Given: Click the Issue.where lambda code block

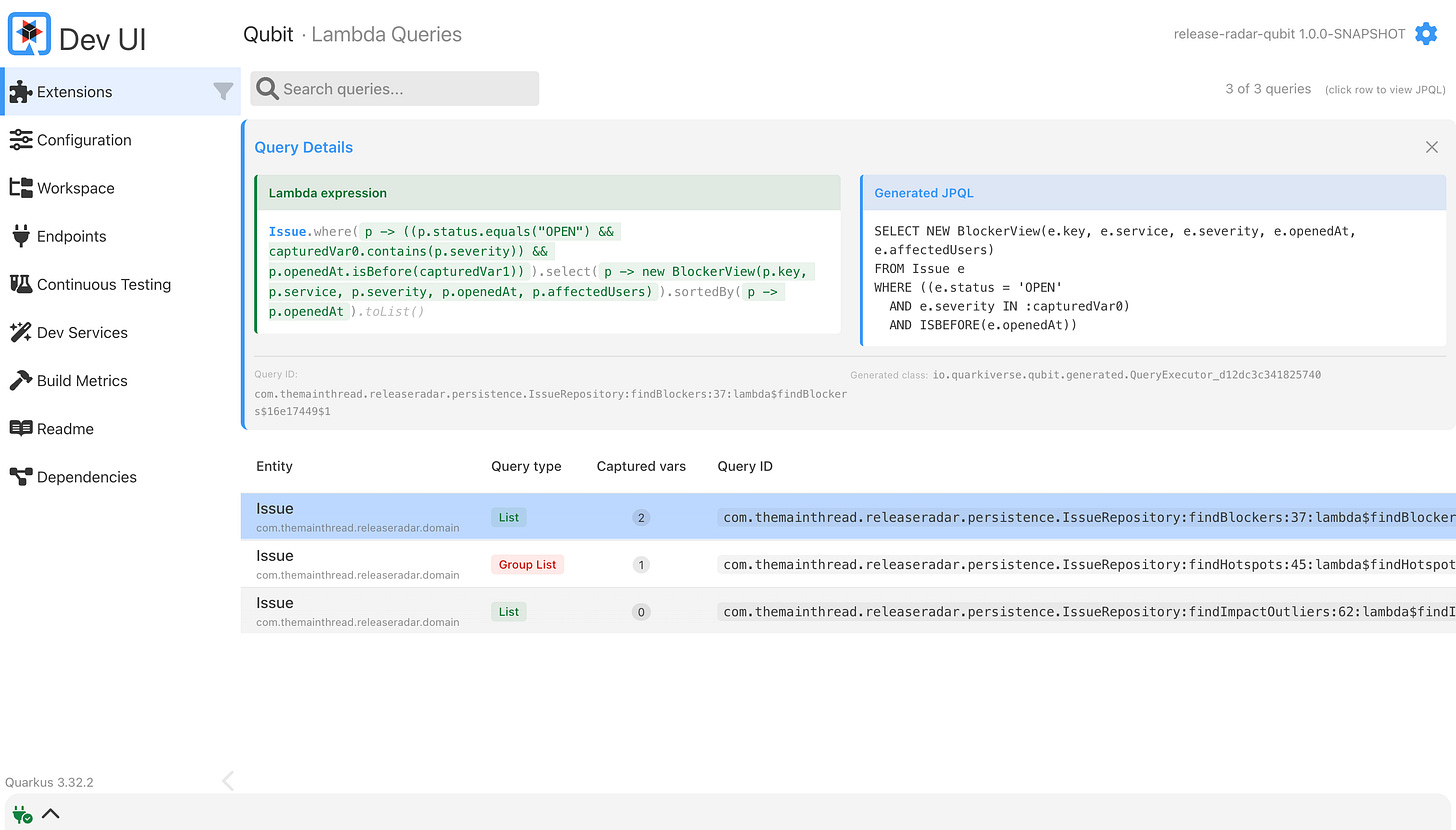Looking at the screenshot, I should pyautogui.click(x=548, y=271).
